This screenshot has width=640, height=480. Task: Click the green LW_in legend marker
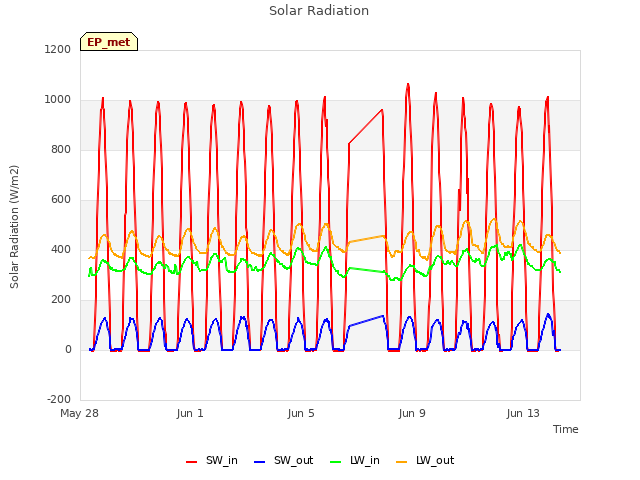coord(336,462)
